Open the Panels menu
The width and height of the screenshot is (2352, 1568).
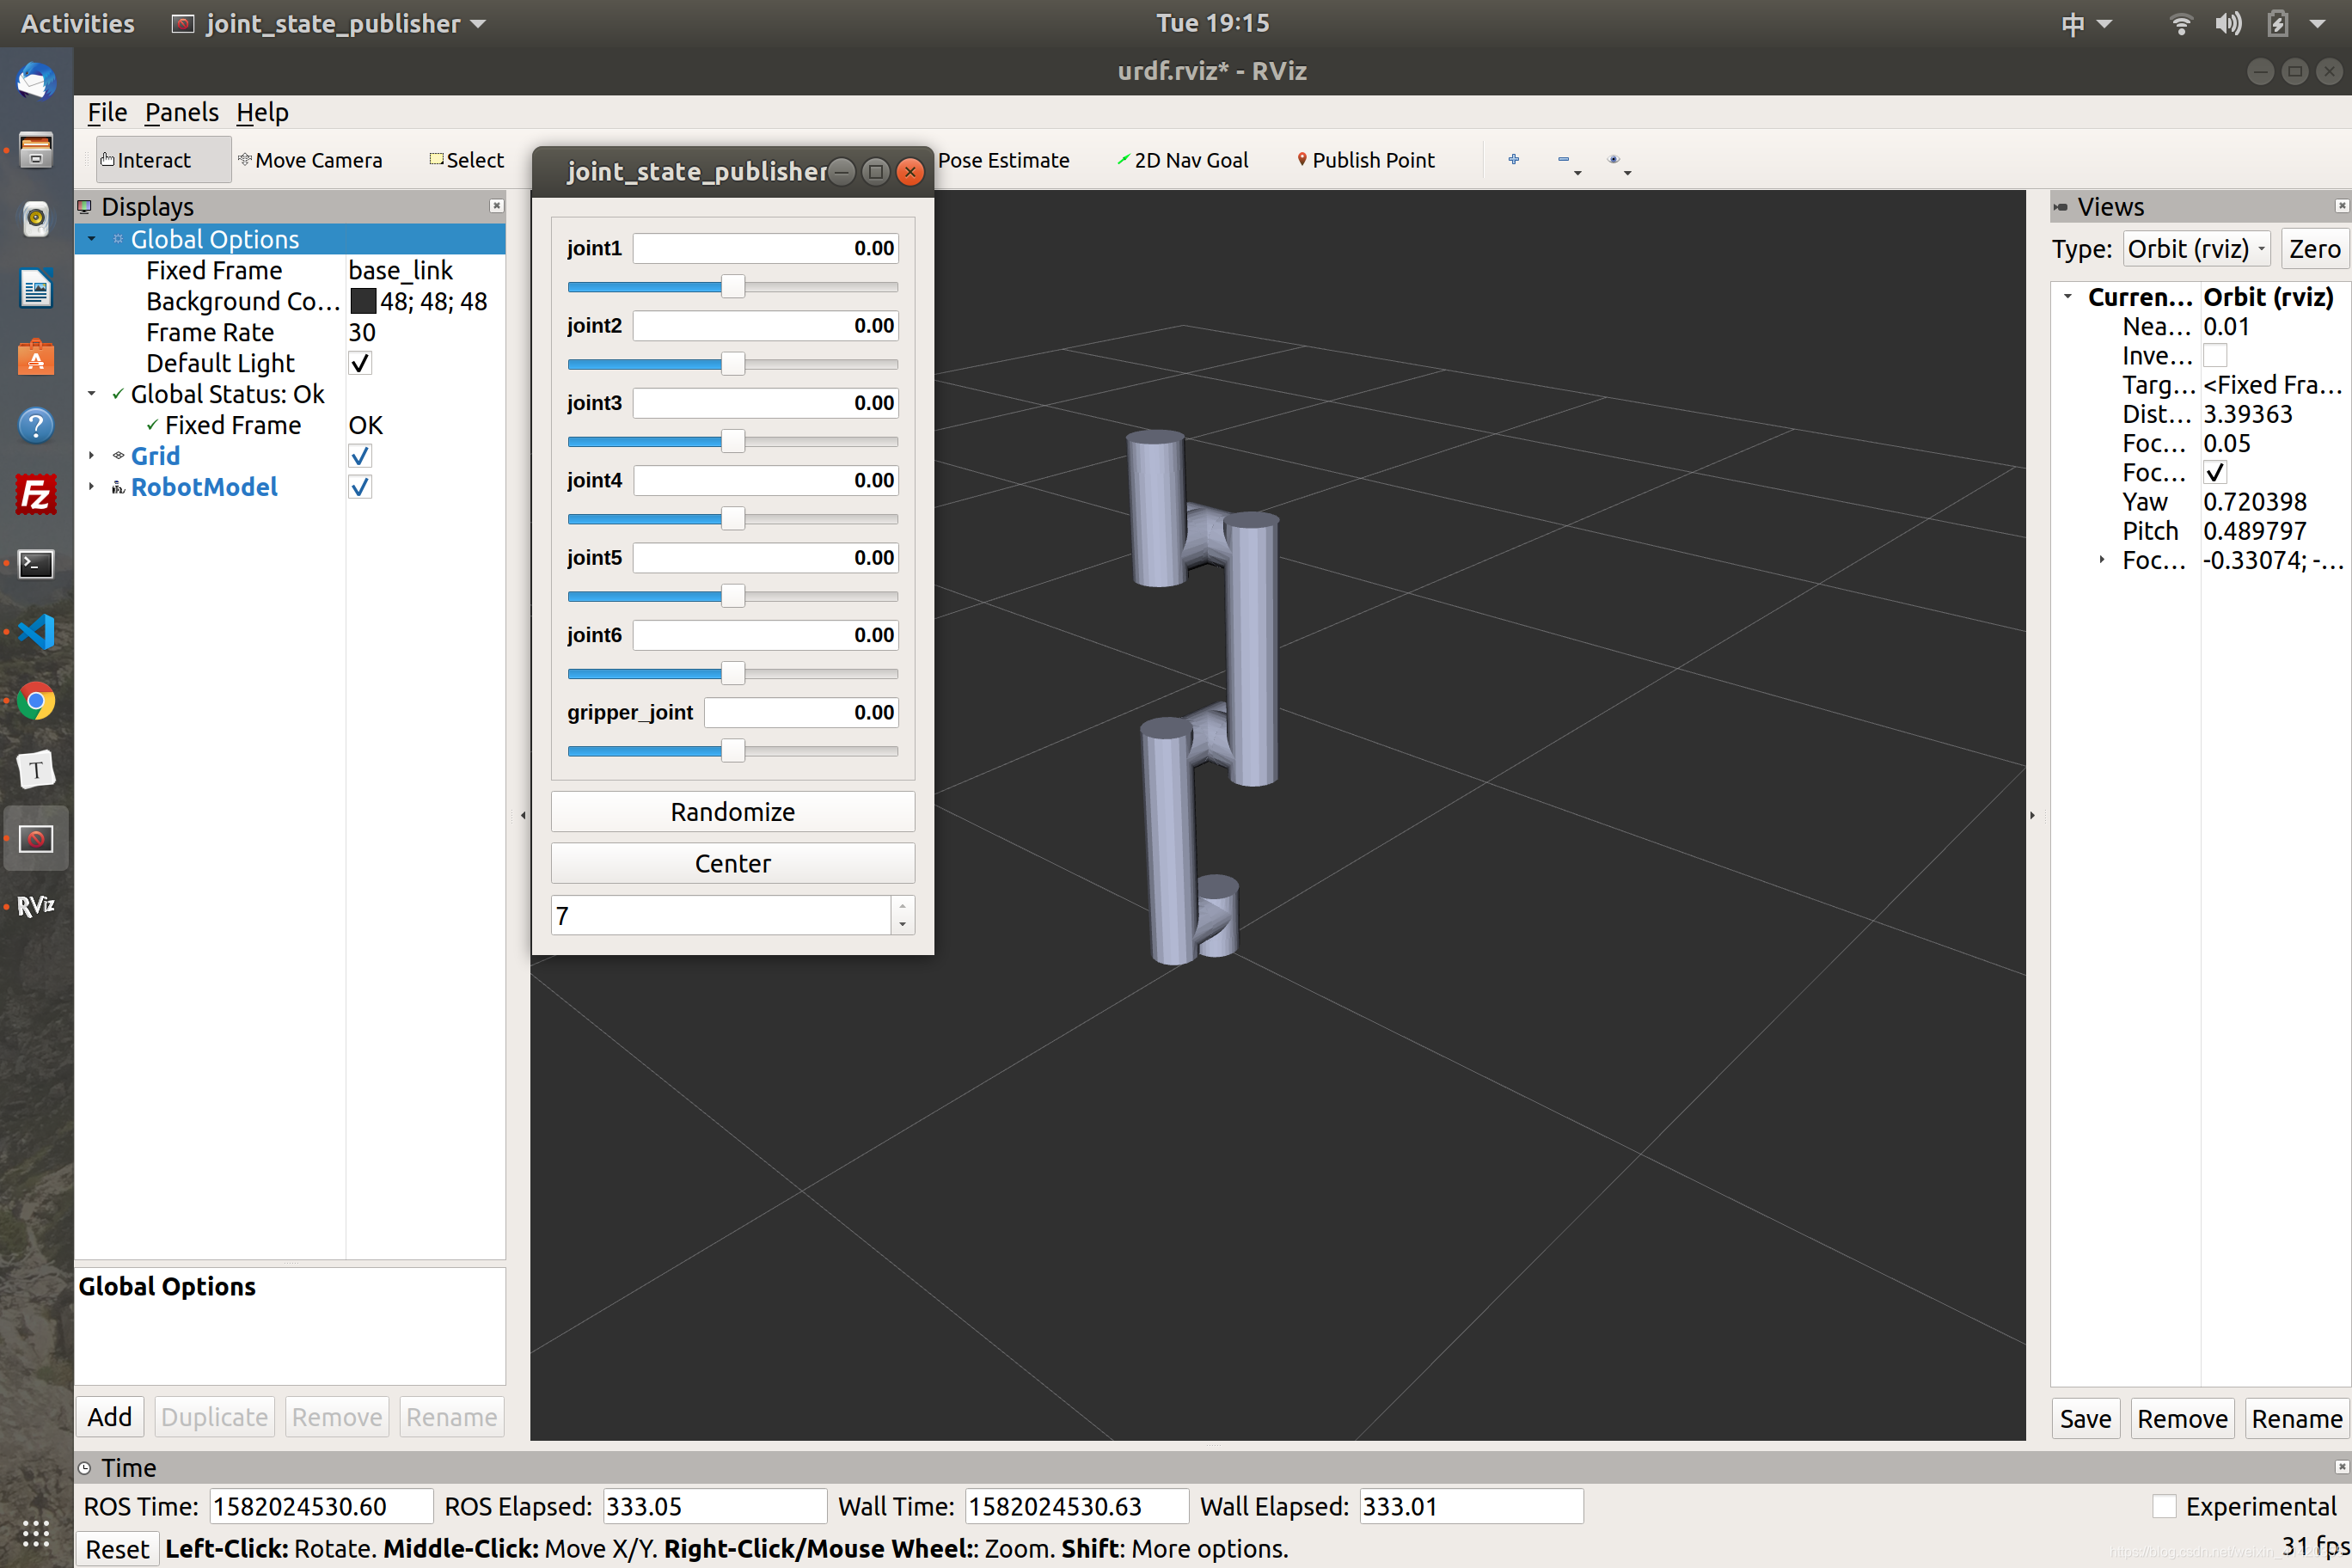coord(181,112)
